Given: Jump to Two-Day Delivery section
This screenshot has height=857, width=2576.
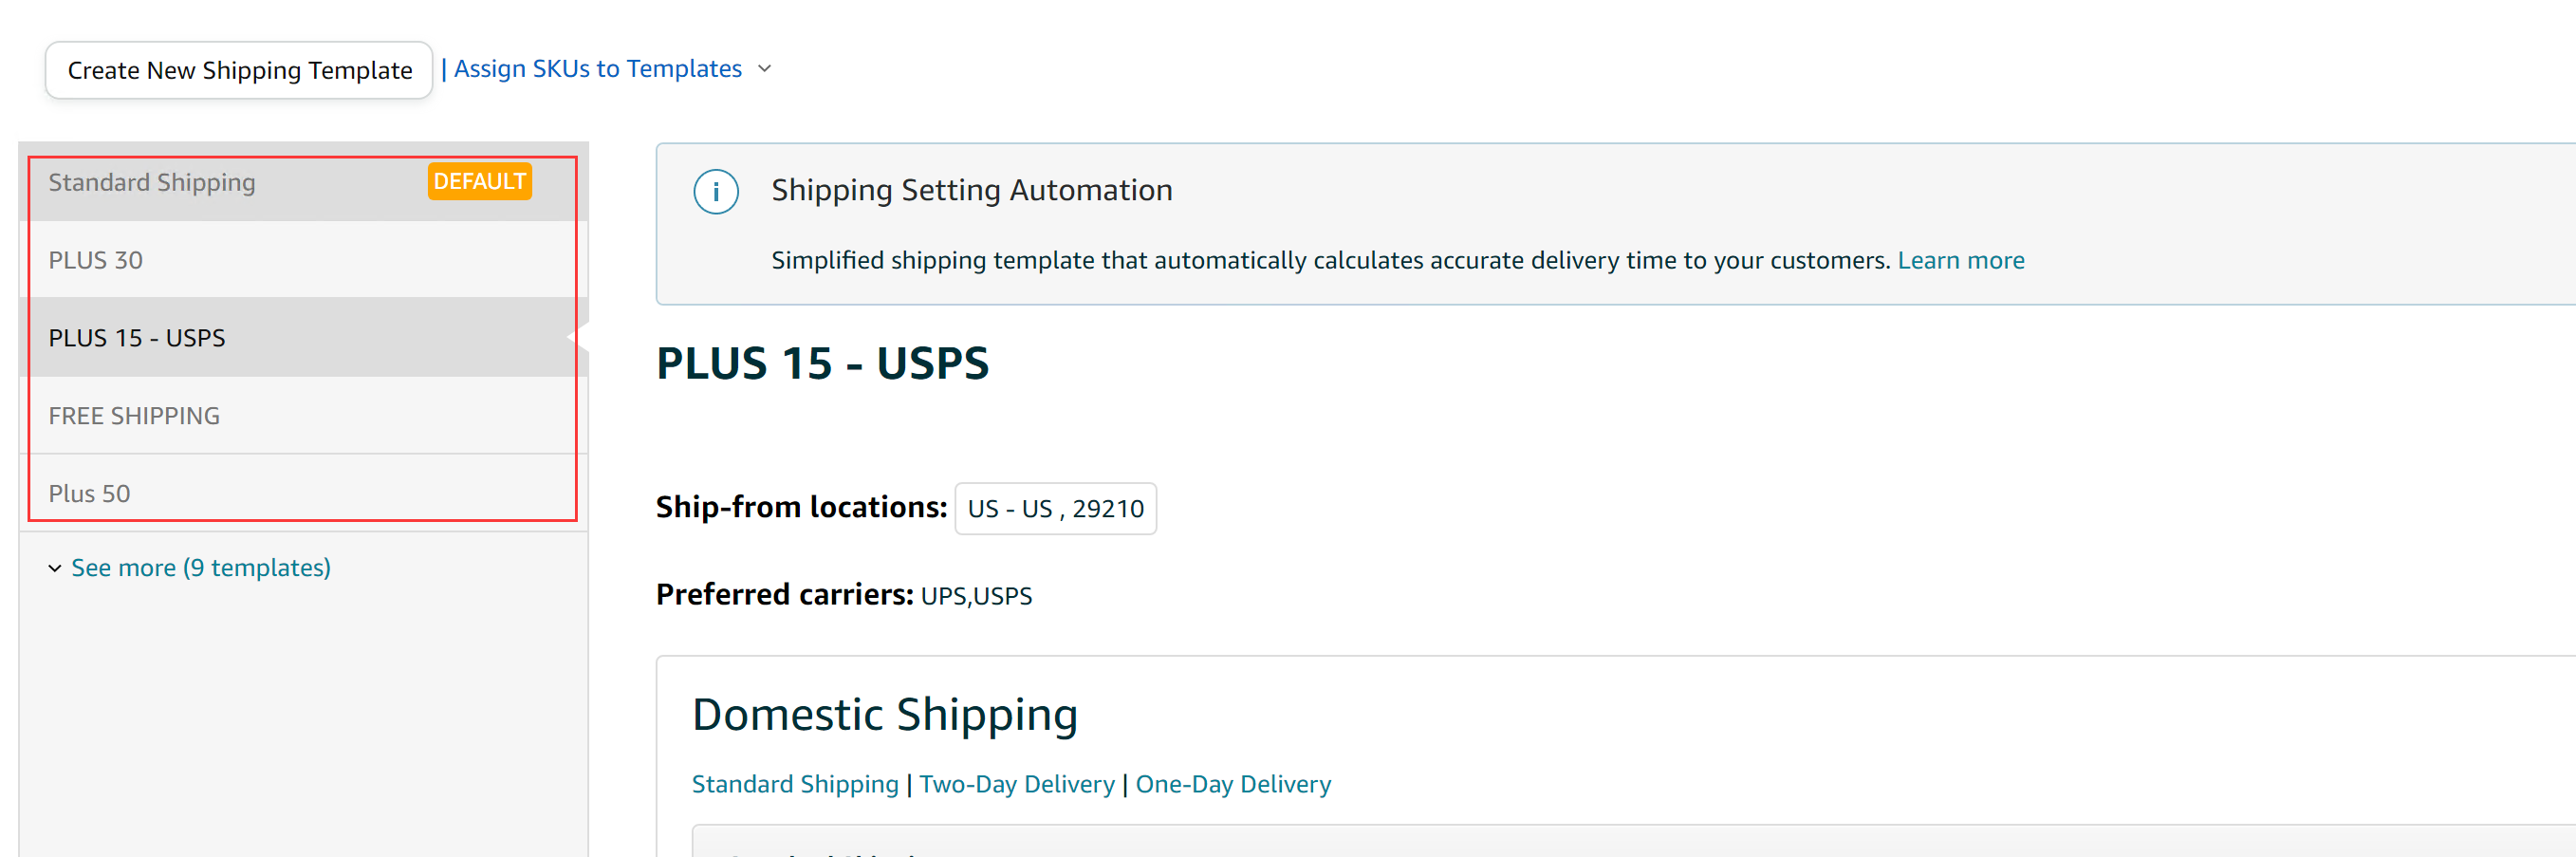Looking at the screenshot, I should click(x=1017, y=784).
